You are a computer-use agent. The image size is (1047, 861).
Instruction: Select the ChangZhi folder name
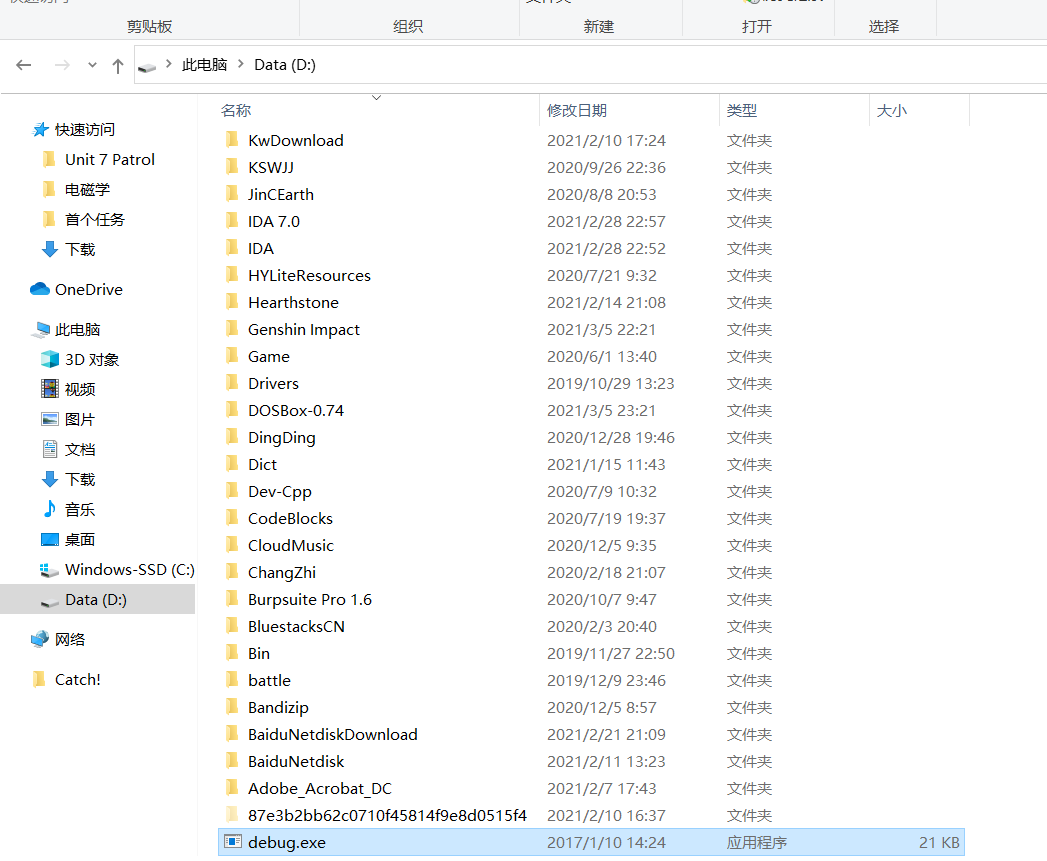282,572
